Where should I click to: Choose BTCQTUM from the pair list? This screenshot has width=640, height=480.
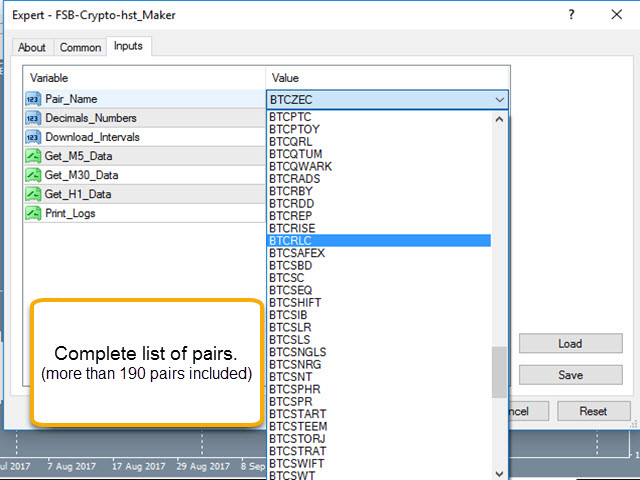pyautogui.click(x=379, y=154)
